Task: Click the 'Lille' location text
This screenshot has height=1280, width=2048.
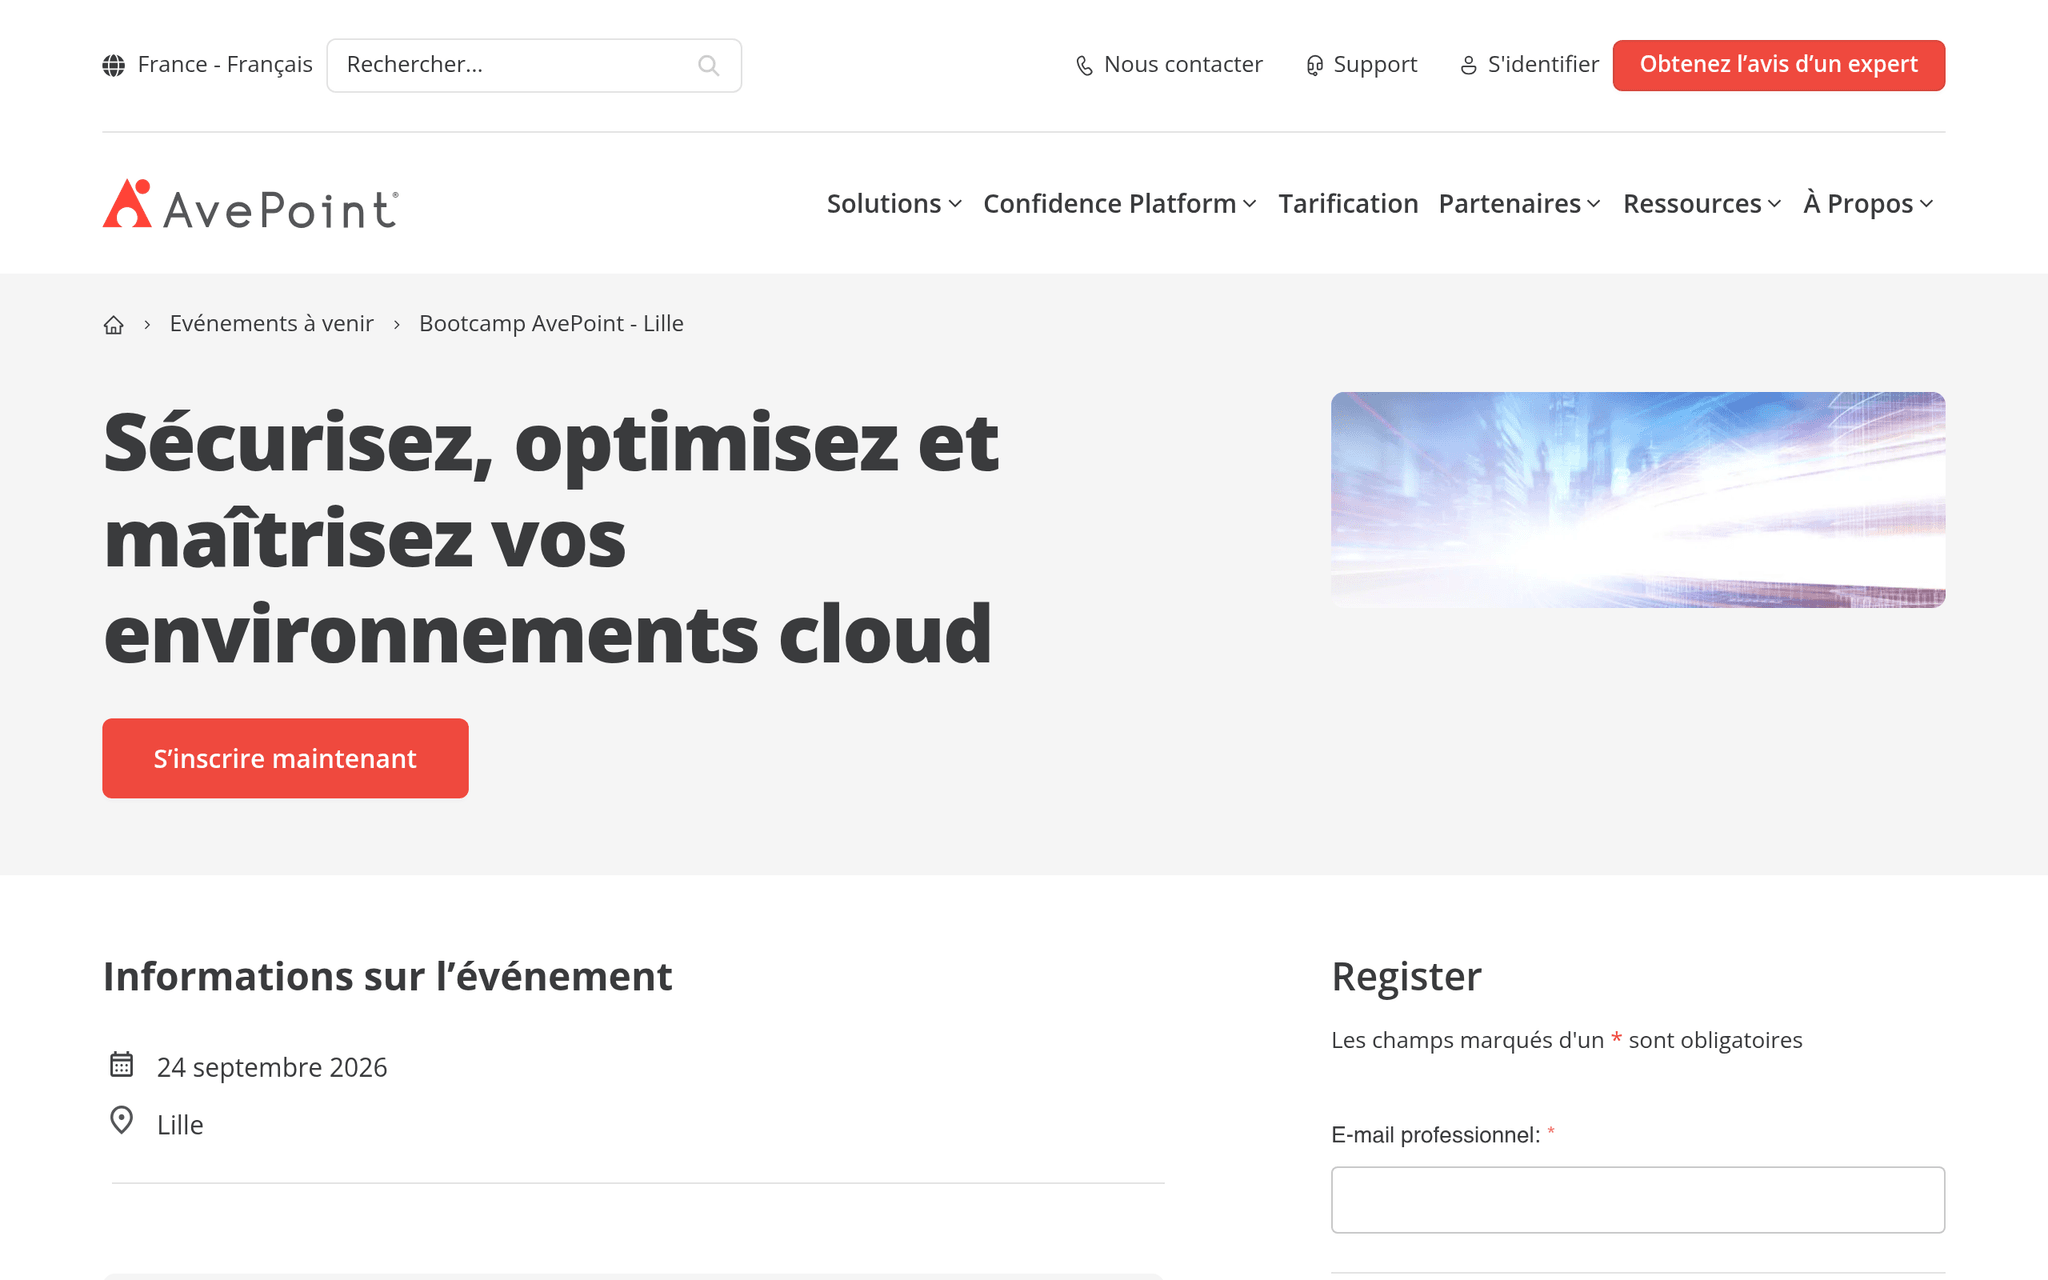Action: pyautogui.click(x=180, y=1125)
